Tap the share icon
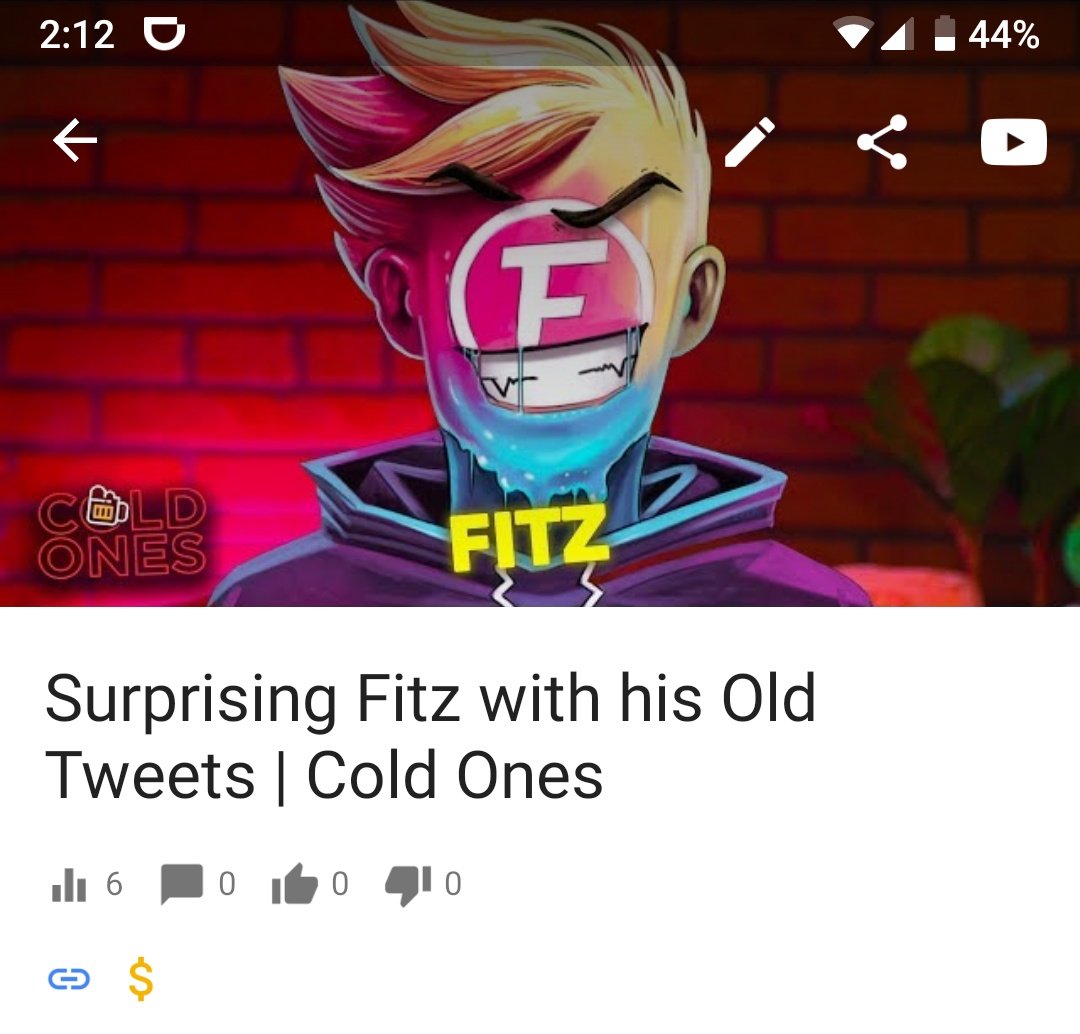 pos(882,141)
